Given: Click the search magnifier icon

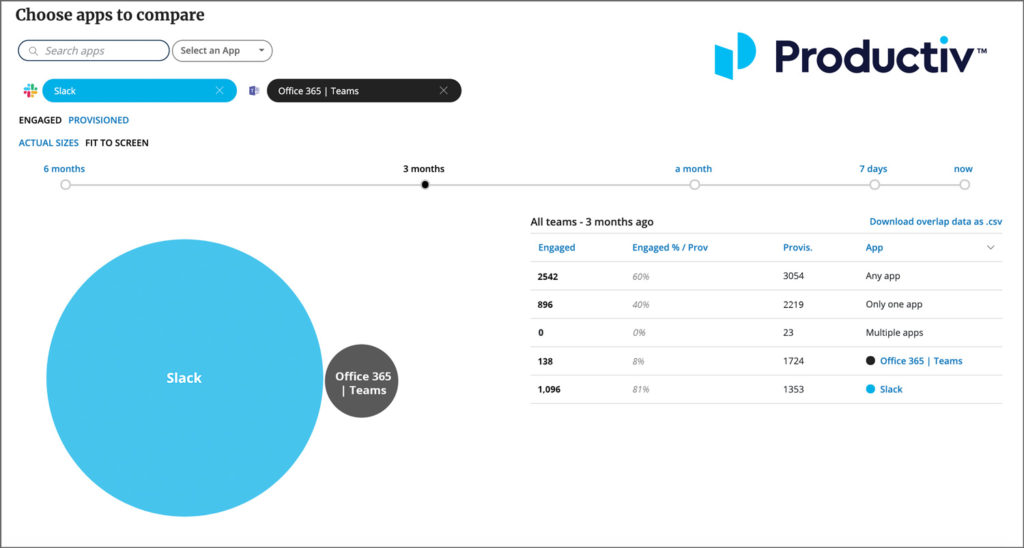Looking at the screenshot, I should coord(33,51).
